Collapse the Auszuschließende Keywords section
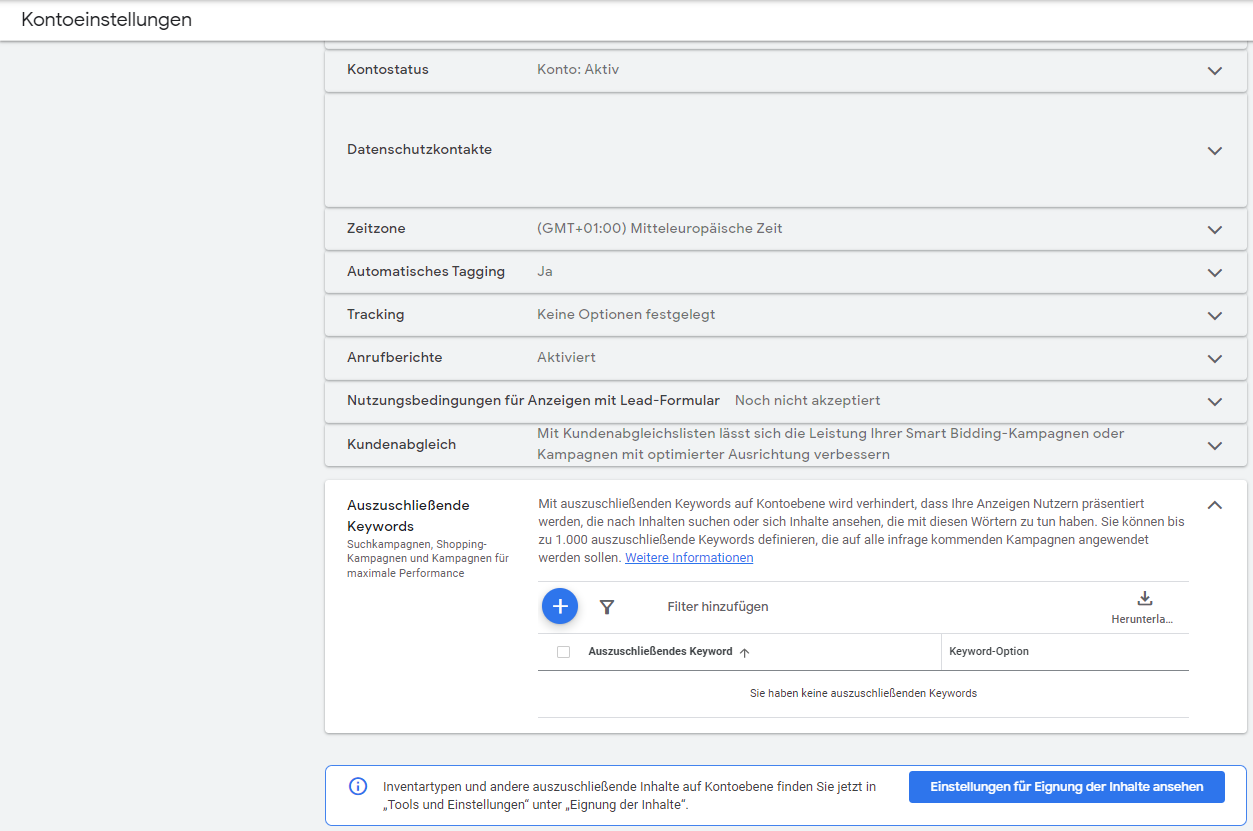Screen dimensions: 1253x831 point(1215,505)
